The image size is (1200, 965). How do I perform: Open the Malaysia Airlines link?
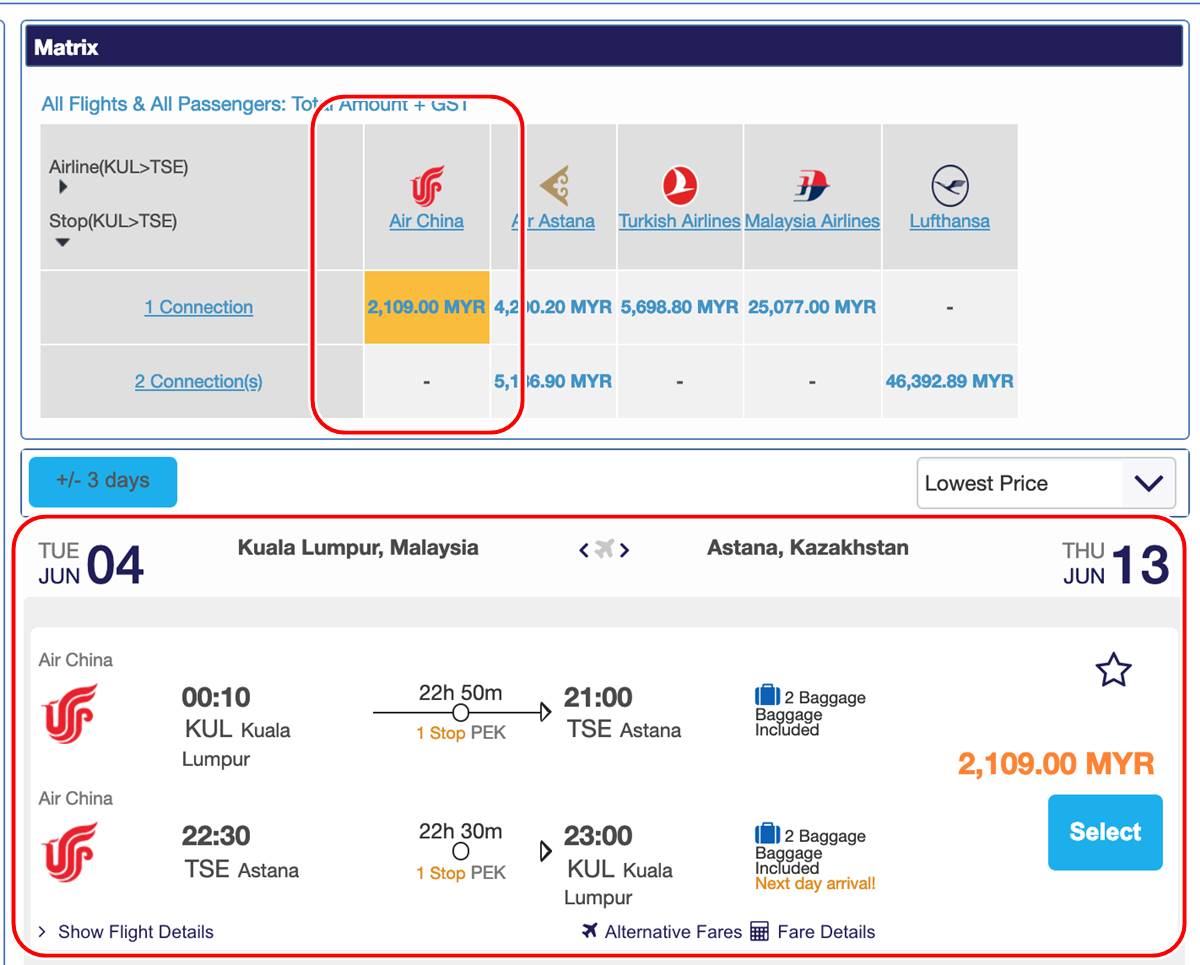pos(812,221)
